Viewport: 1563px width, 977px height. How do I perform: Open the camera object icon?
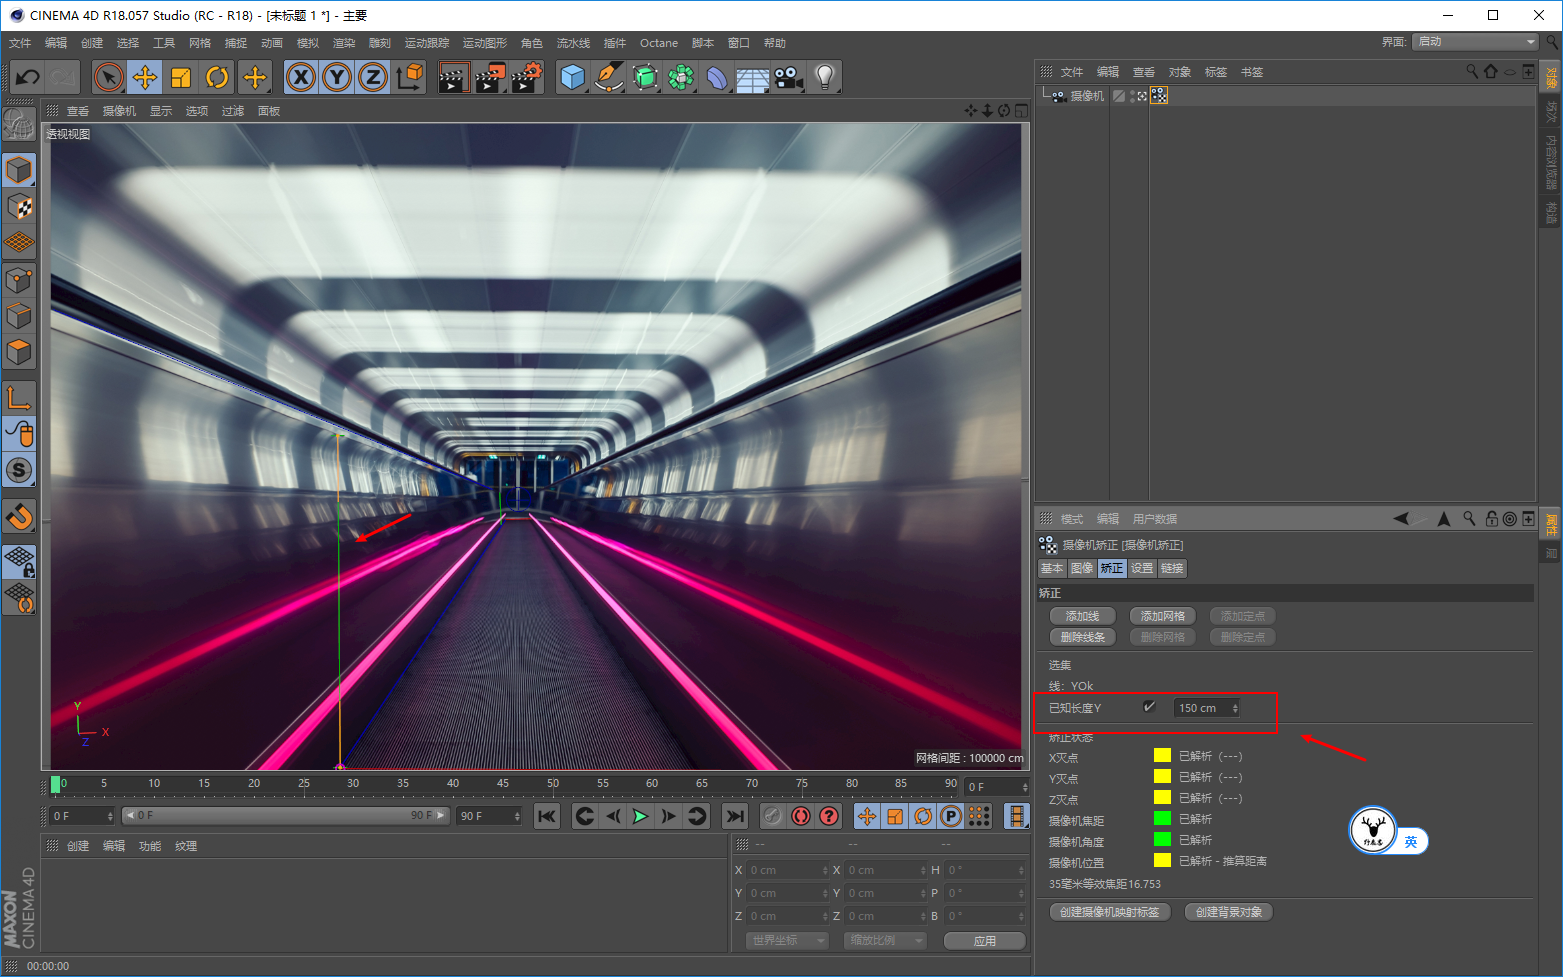pos(788,77)
